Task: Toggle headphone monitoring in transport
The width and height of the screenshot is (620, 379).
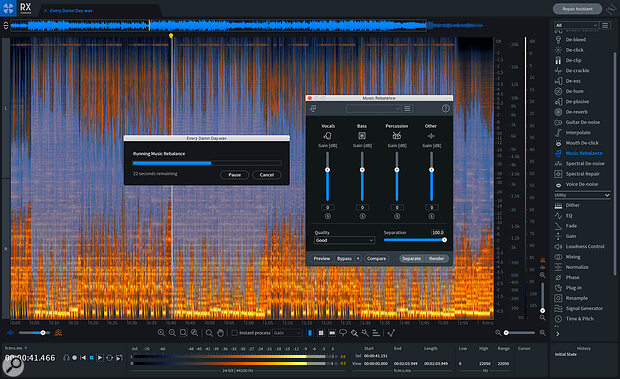Action: (x=66, y=358)
